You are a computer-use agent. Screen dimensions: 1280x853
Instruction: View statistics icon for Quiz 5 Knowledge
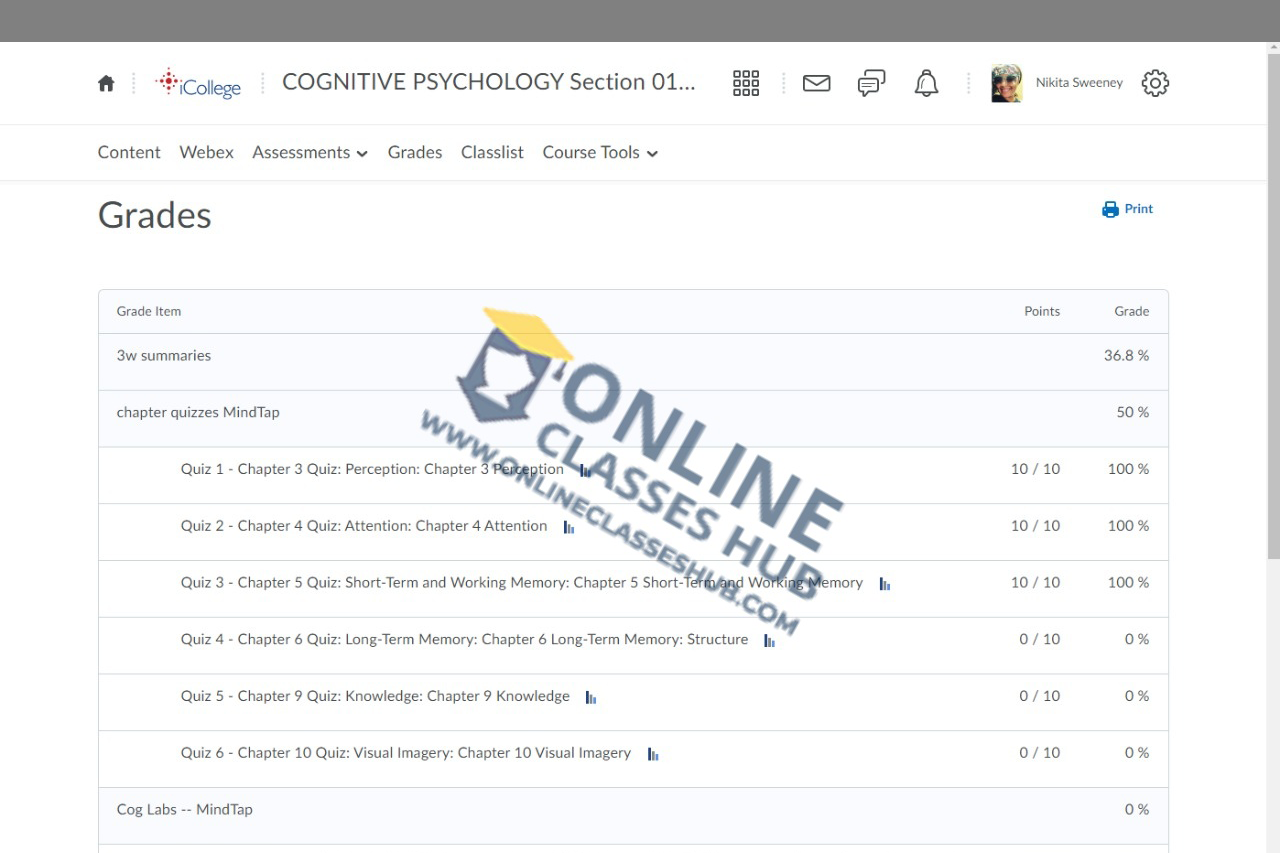tap(591, 698)
